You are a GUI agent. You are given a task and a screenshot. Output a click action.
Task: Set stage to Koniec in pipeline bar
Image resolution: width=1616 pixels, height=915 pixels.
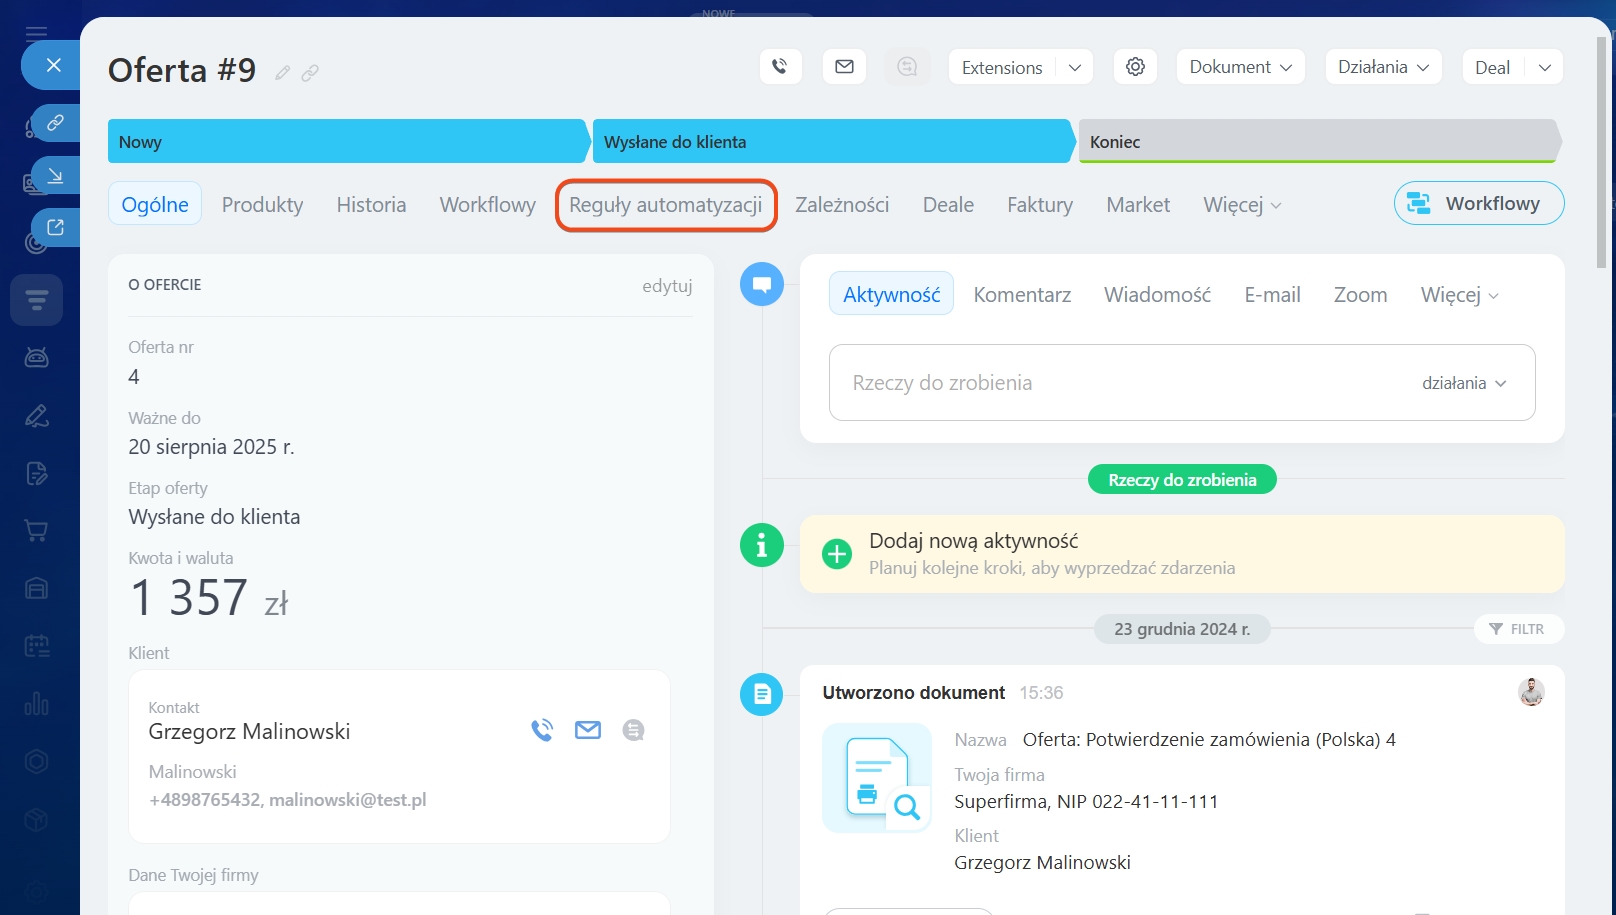tap(1316, 142)
